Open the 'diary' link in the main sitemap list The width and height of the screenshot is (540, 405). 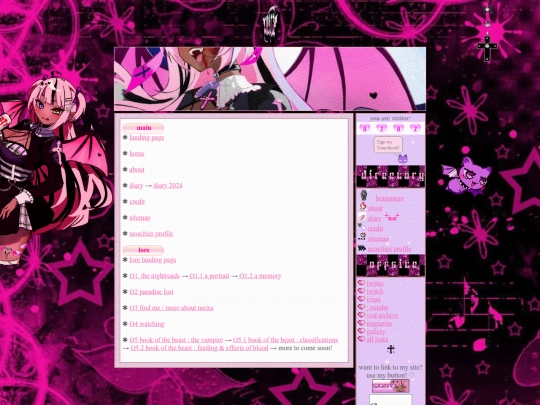click(x=136, y=186)
